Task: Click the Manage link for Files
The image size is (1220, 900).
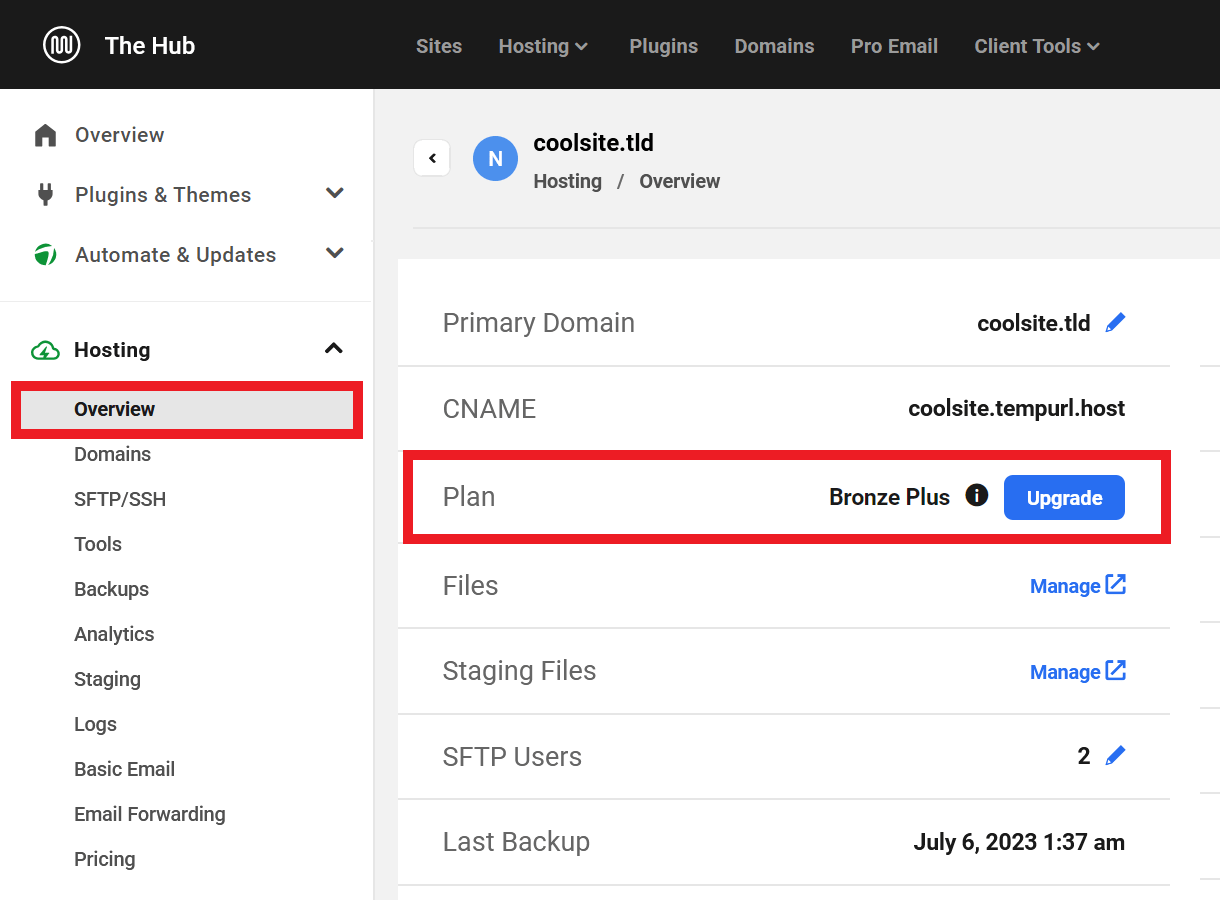Action: coord(1065,586)
